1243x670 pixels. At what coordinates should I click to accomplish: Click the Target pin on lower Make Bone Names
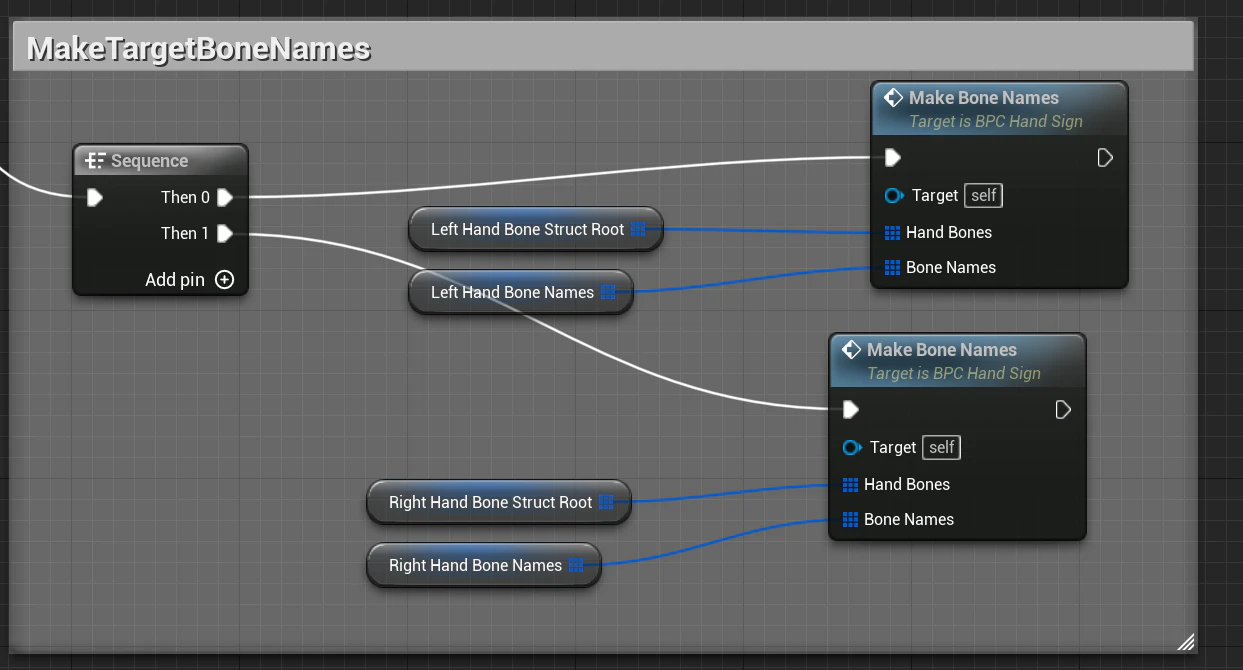click(x=853, y=448)
